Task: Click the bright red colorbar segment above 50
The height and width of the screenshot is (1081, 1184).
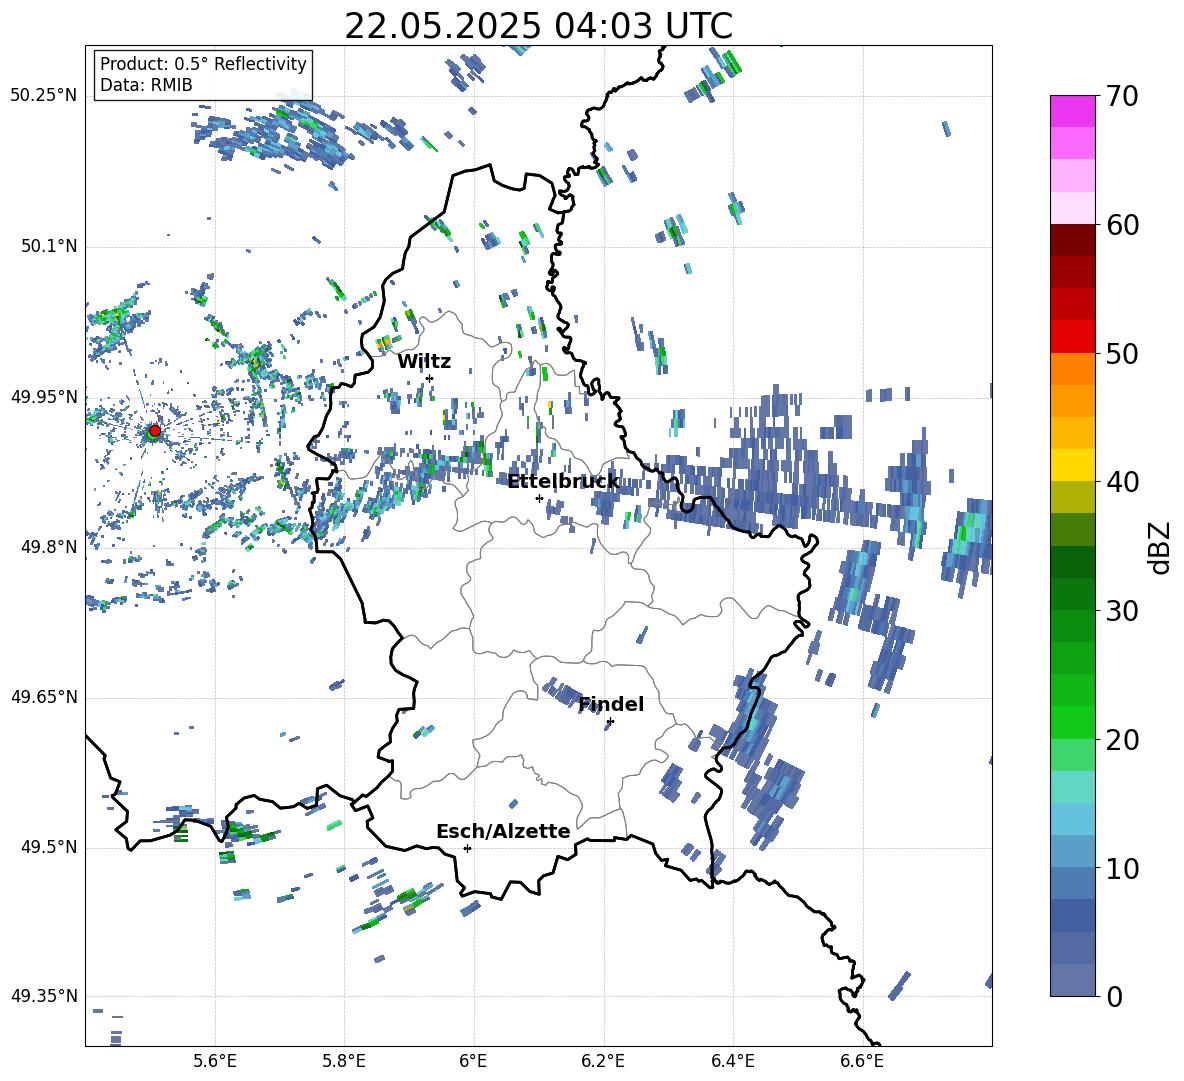Action: tap(1072, 337)
